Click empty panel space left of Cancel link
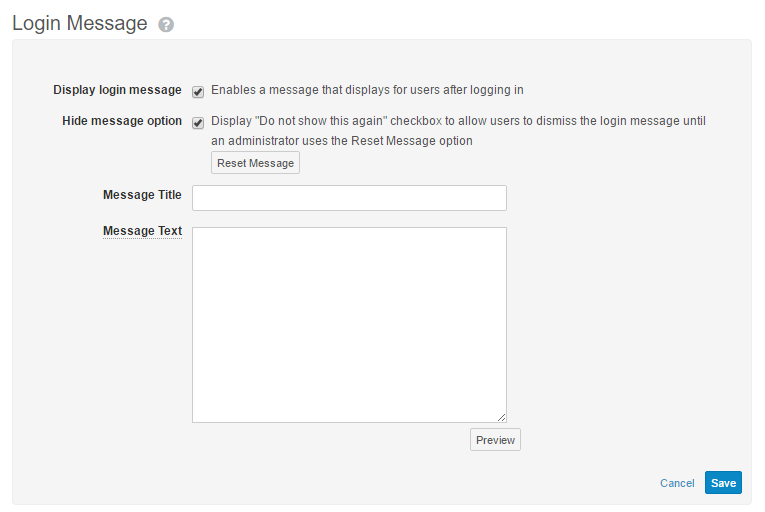 point(400,483)
